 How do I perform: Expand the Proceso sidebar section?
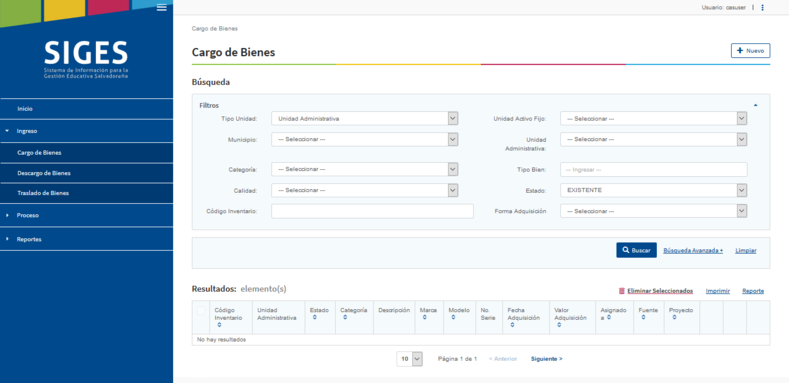point(87,215)
